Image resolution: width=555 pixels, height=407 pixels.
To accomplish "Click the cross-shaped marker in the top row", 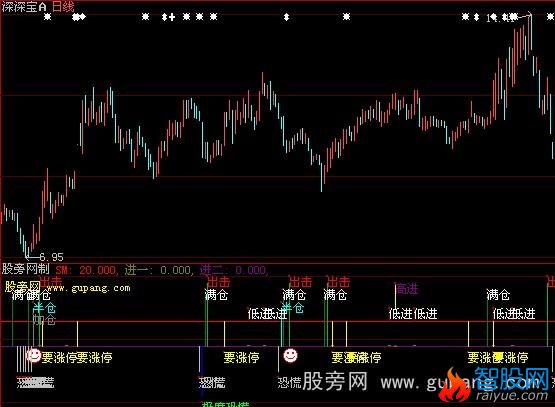I will click(x=172, y=17).
